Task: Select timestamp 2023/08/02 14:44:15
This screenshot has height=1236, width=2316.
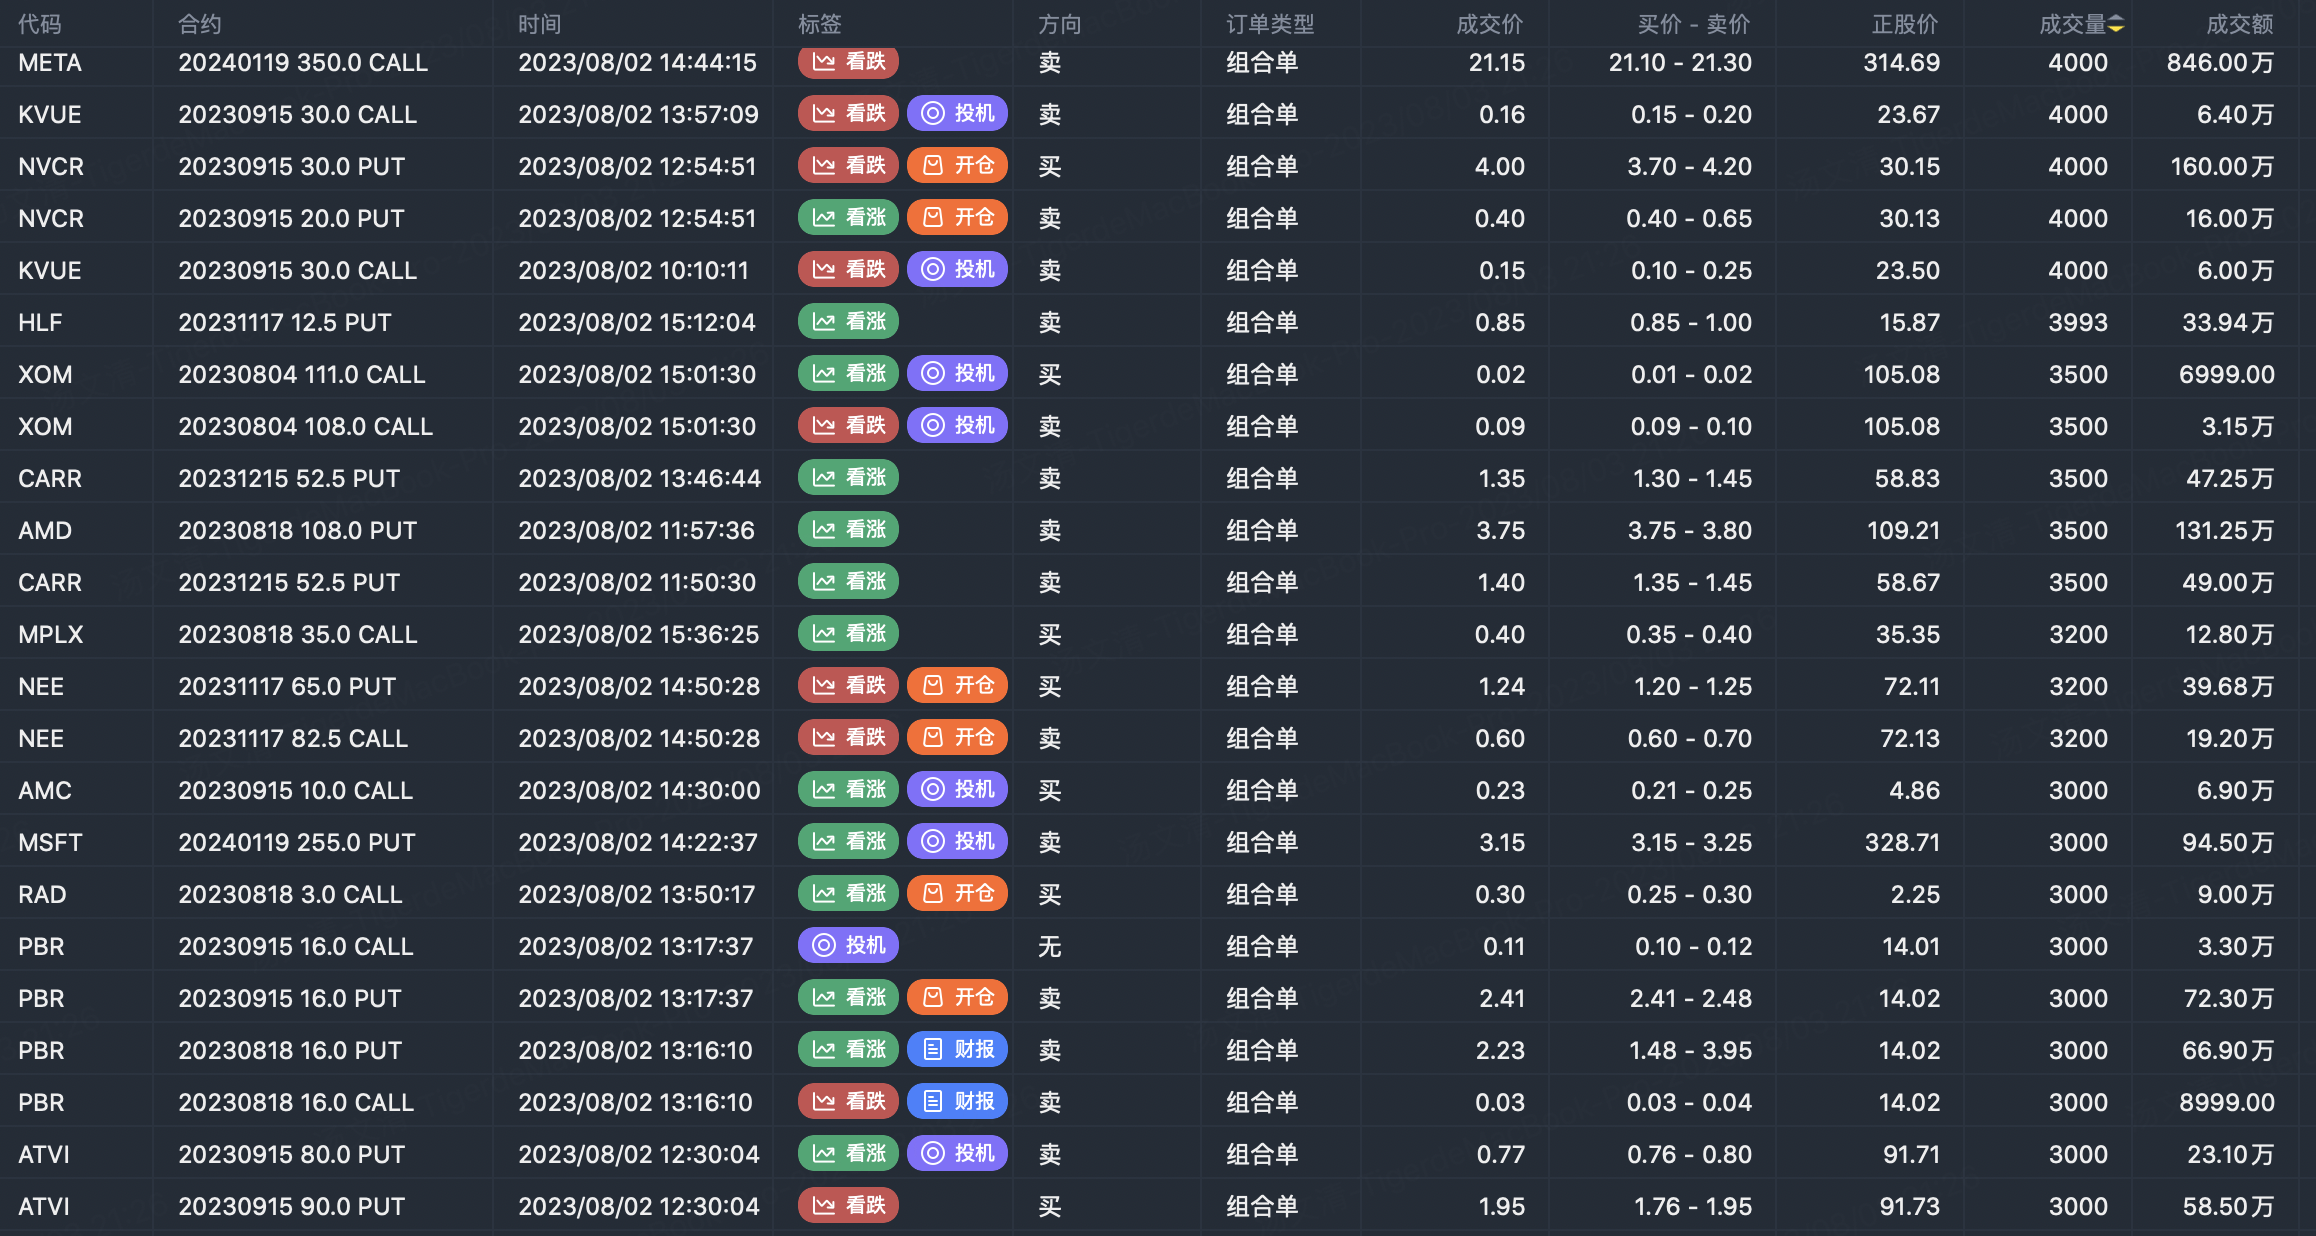Action: coord(637,62)
